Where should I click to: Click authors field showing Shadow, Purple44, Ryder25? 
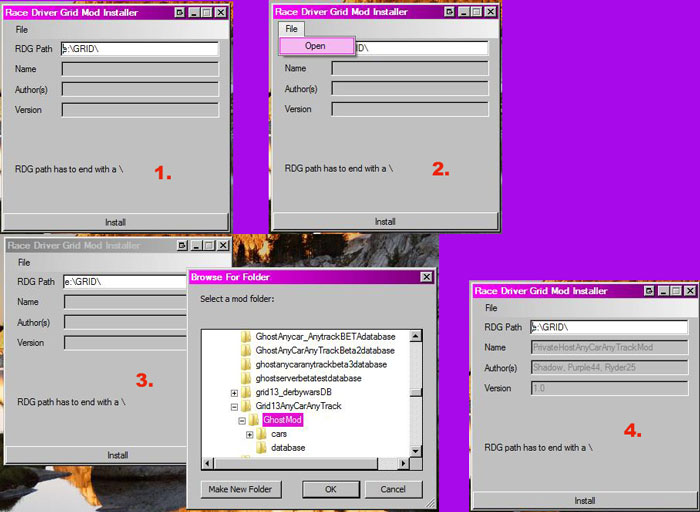pos(609,368)
